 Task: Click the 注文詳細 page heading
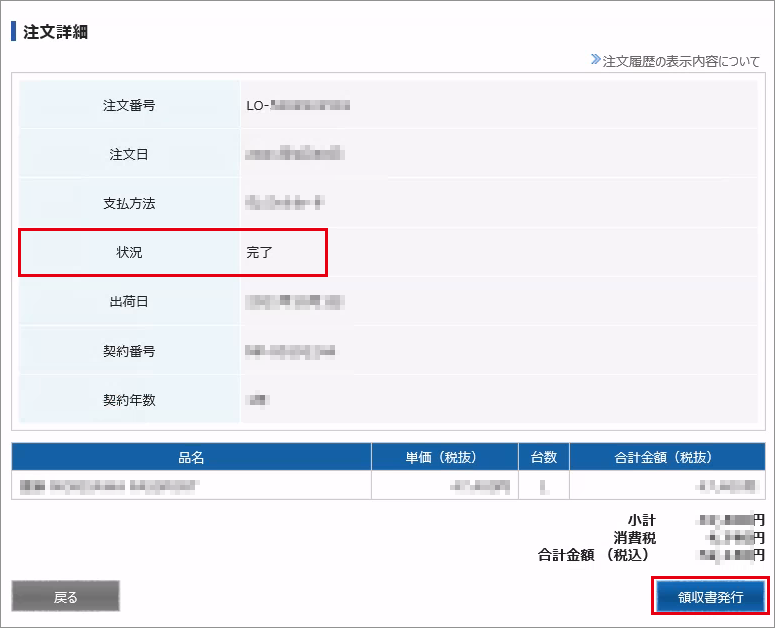pyautogui.click(x=55, y=32)
